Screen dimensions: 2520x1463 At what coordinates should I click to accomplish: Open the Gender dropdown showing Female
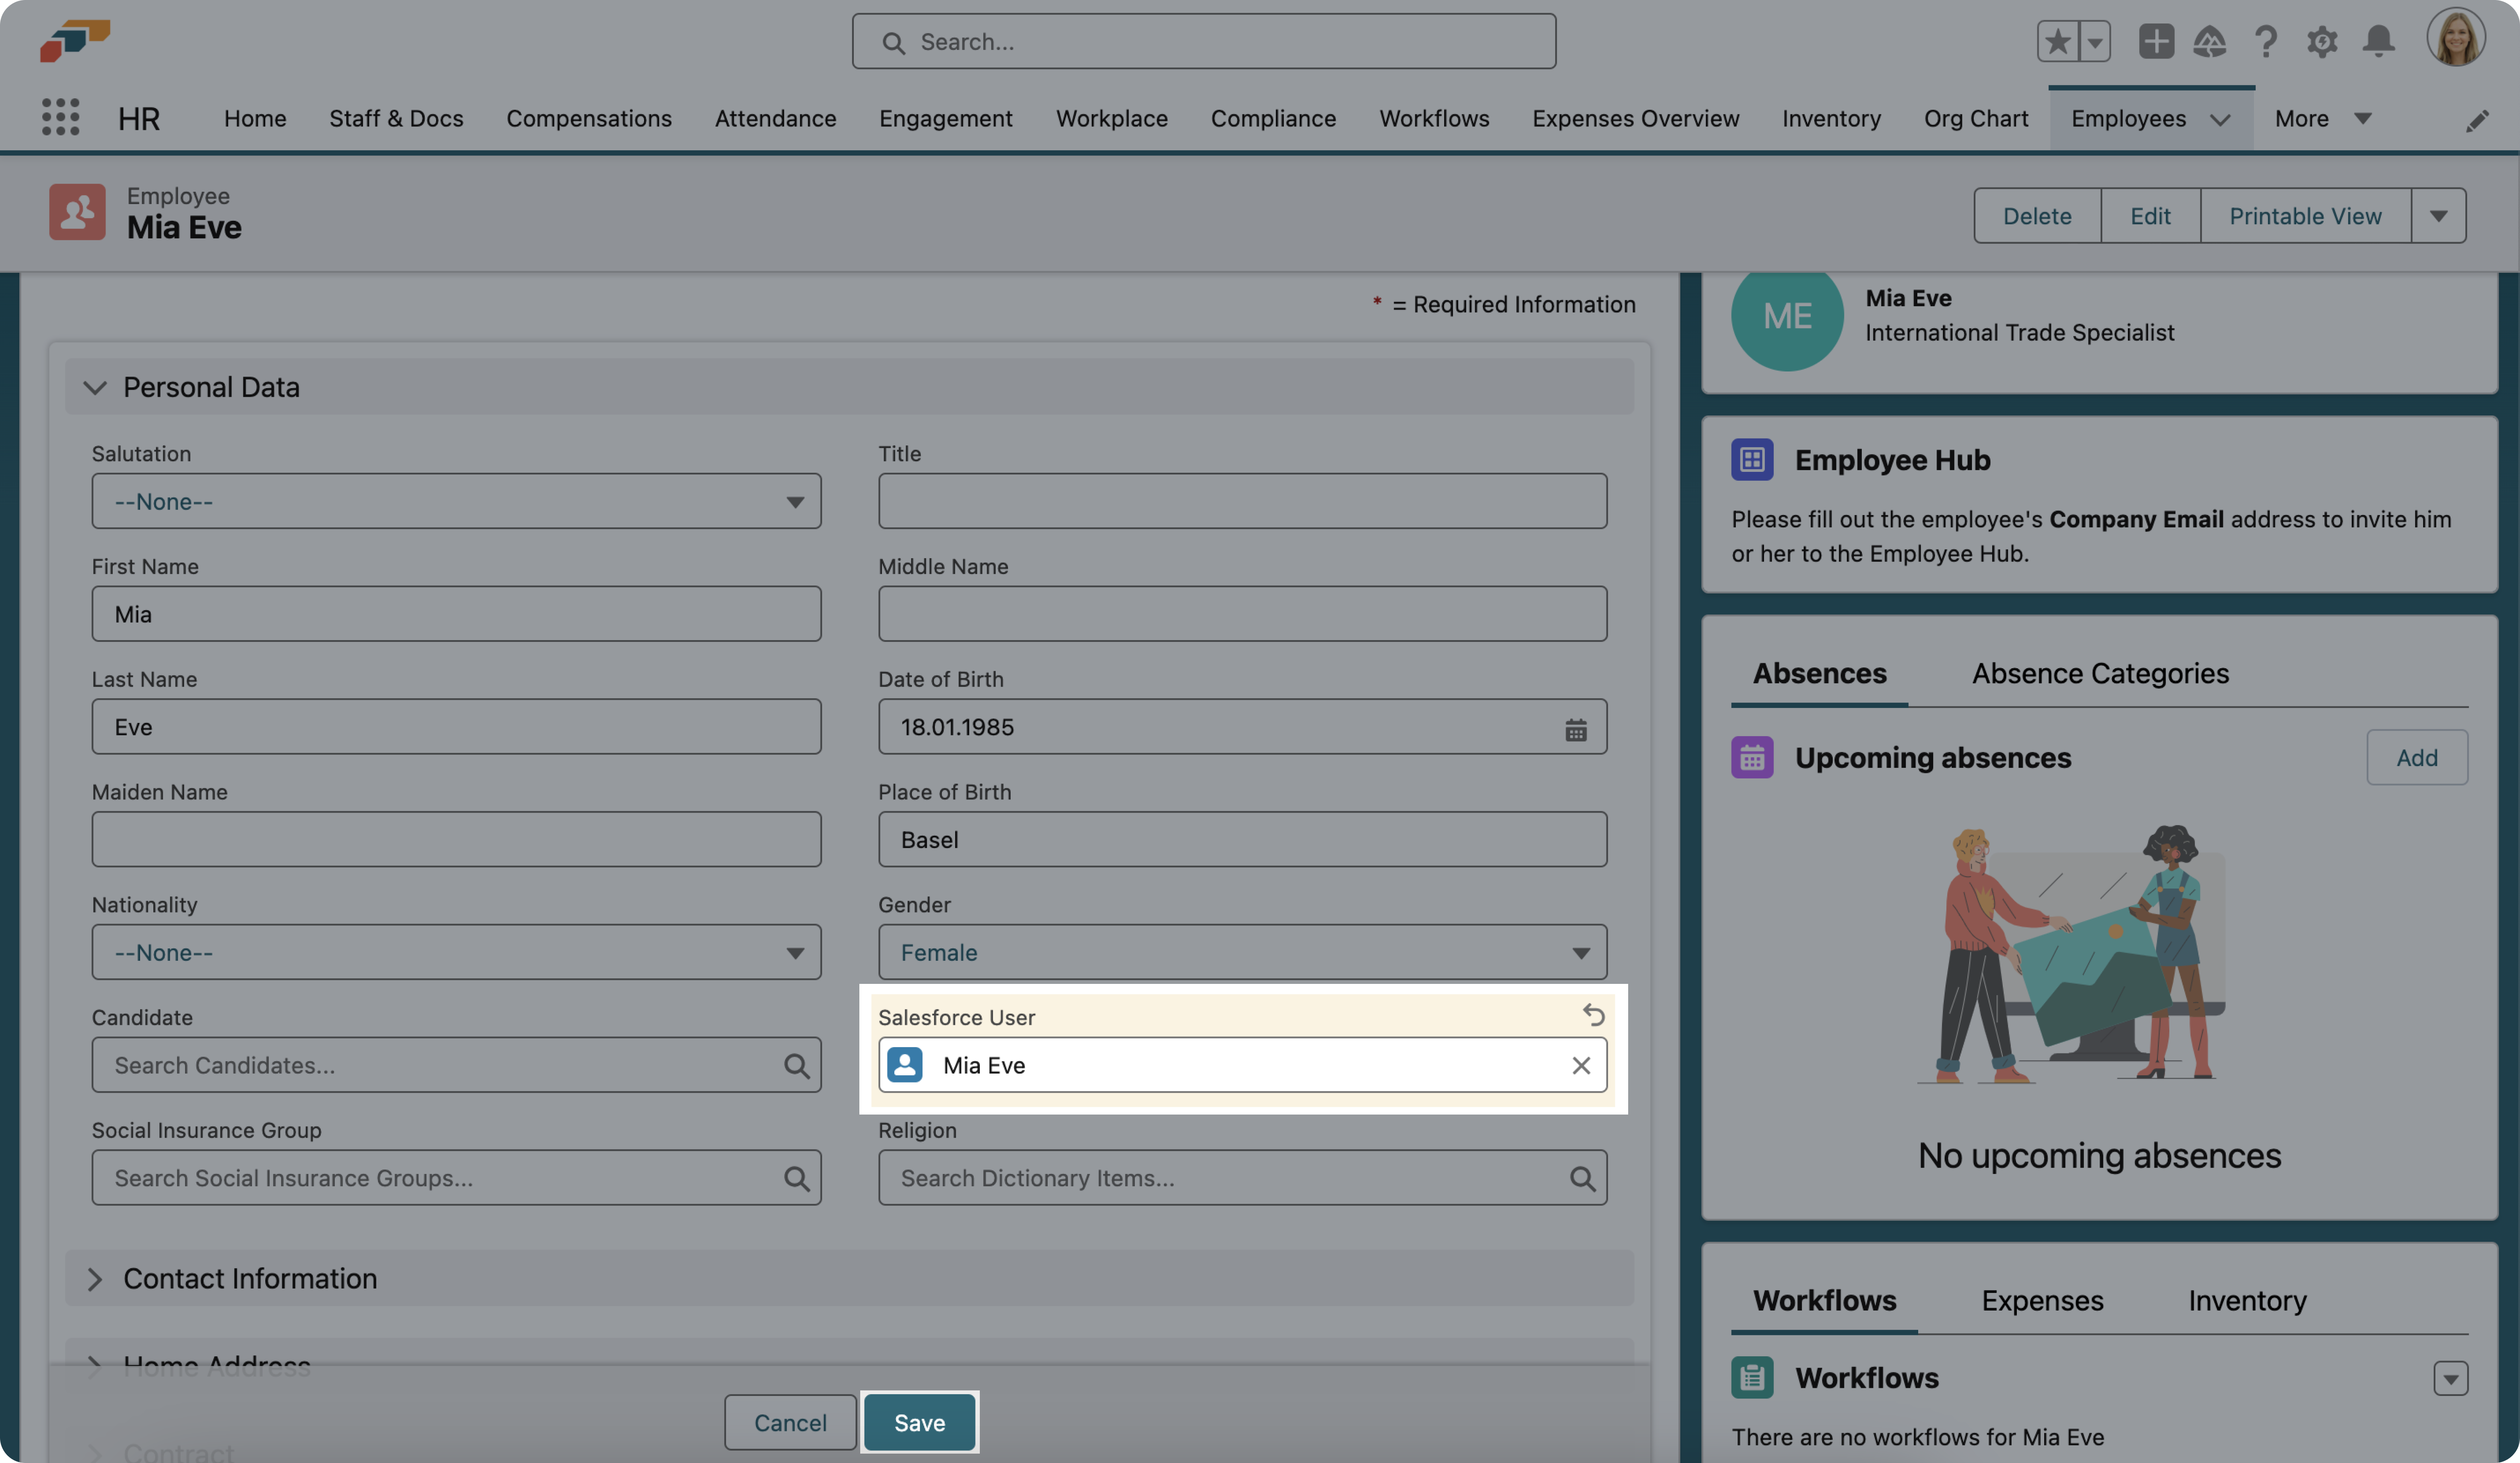[x=1242, y=952]
